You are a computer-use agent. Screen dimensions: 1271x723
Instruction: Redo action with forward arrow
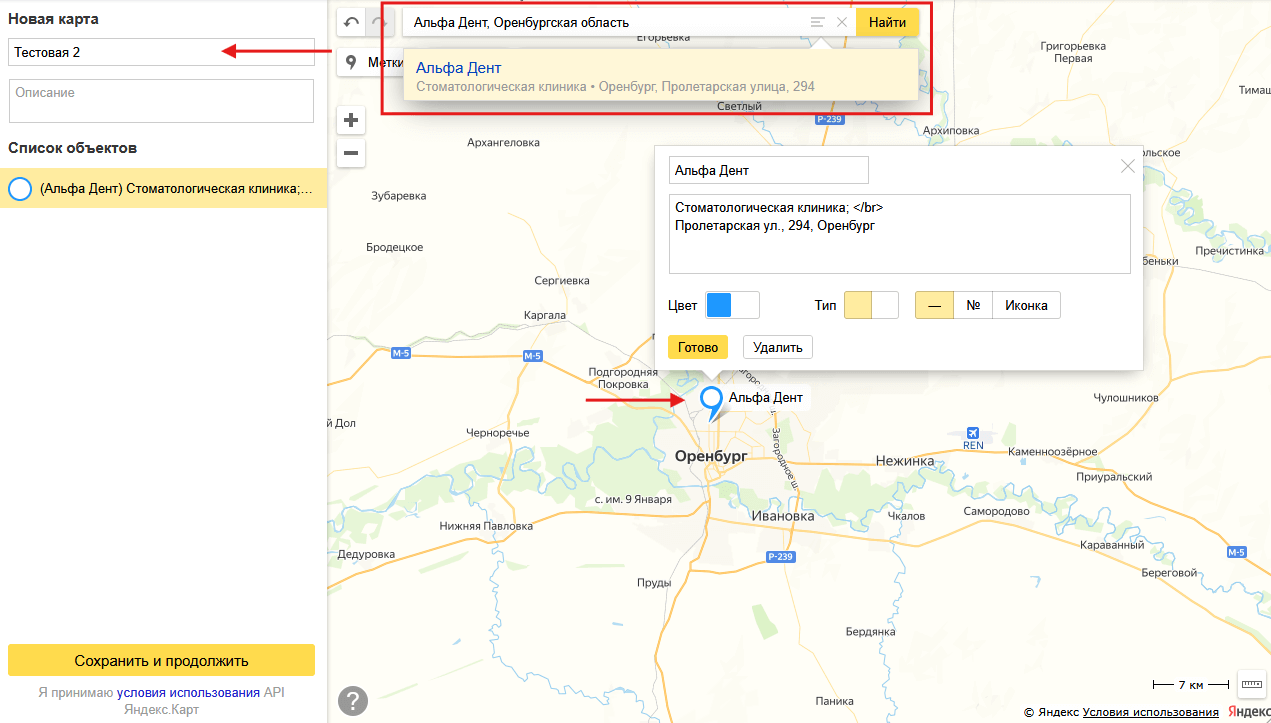pos(380,22)
